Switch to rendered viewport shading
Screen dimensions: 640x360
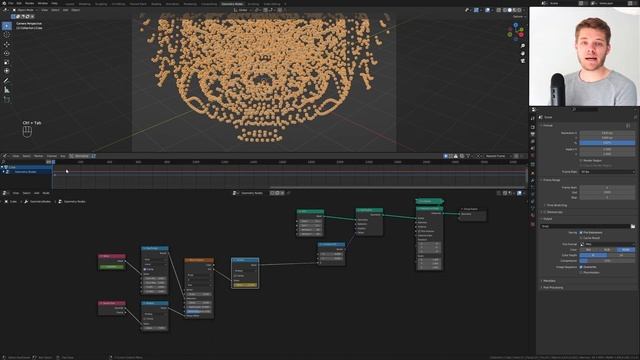coord(519,10)
